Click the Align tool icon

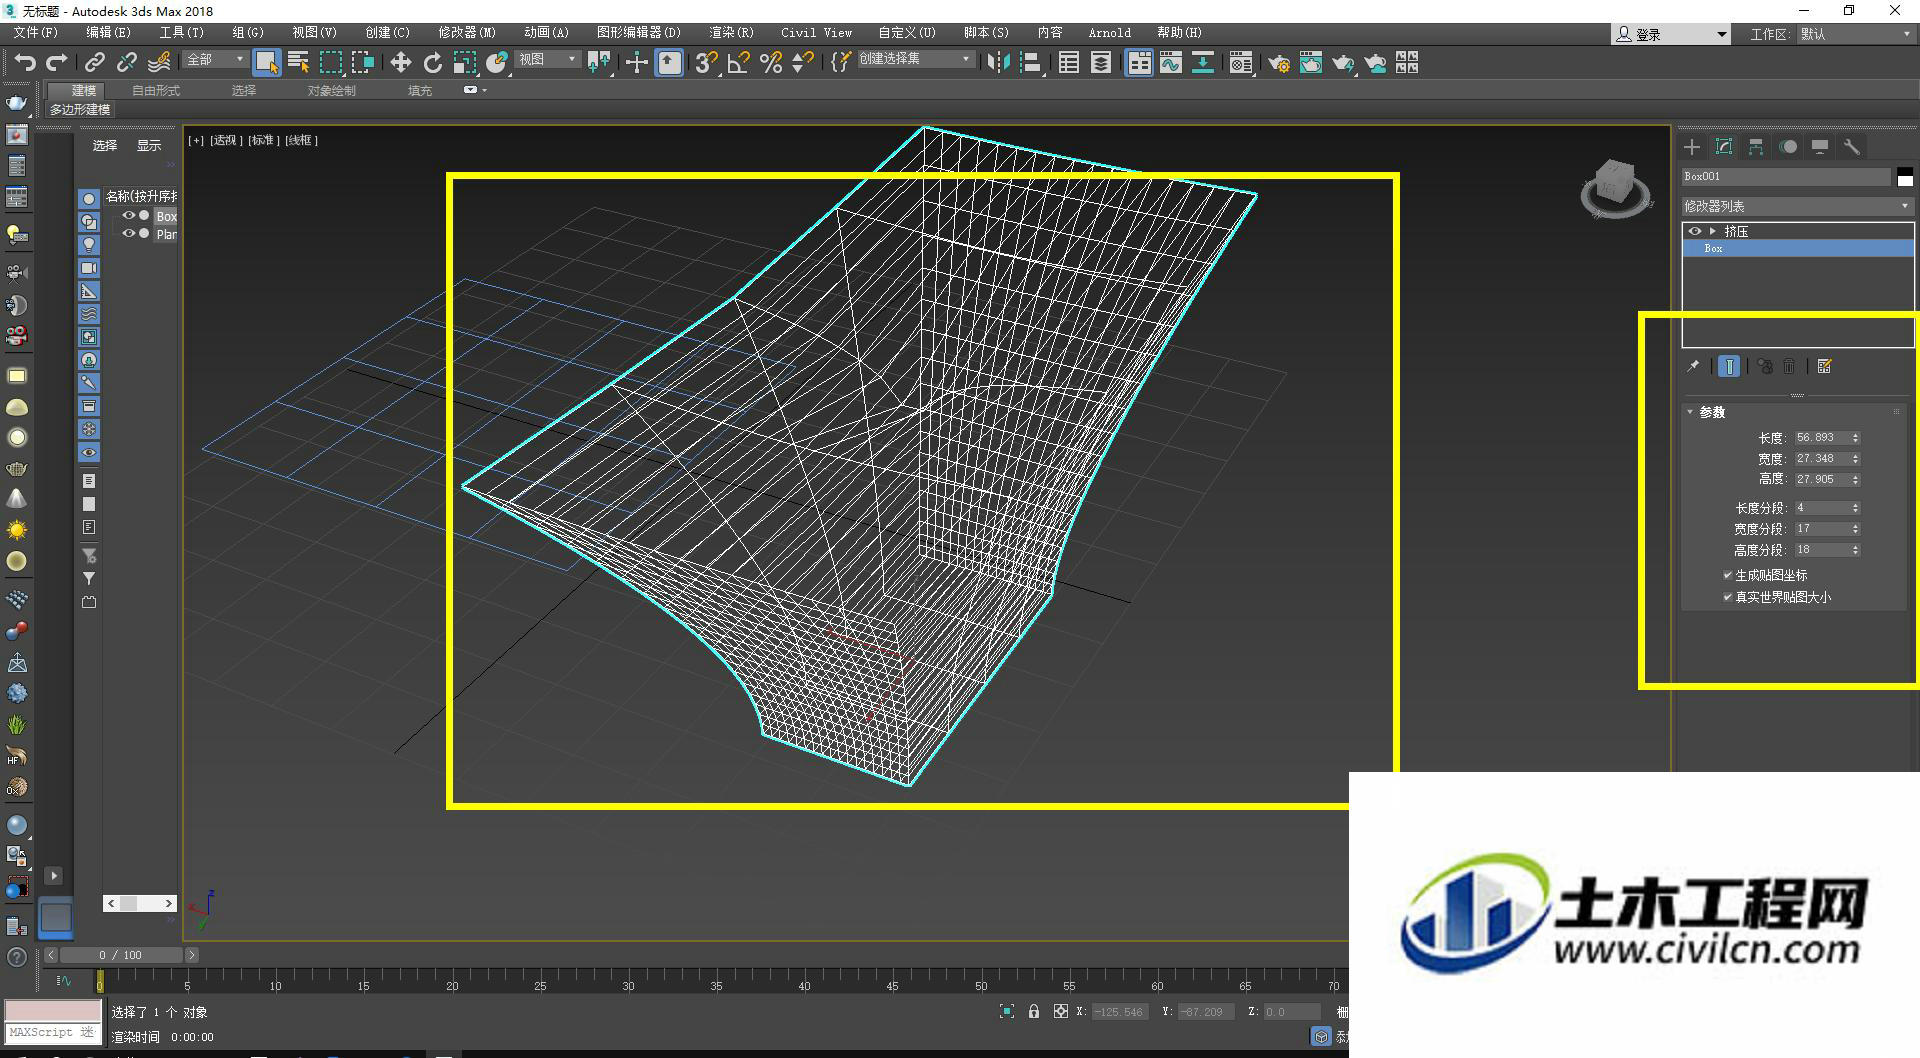tap(1031, 63)
